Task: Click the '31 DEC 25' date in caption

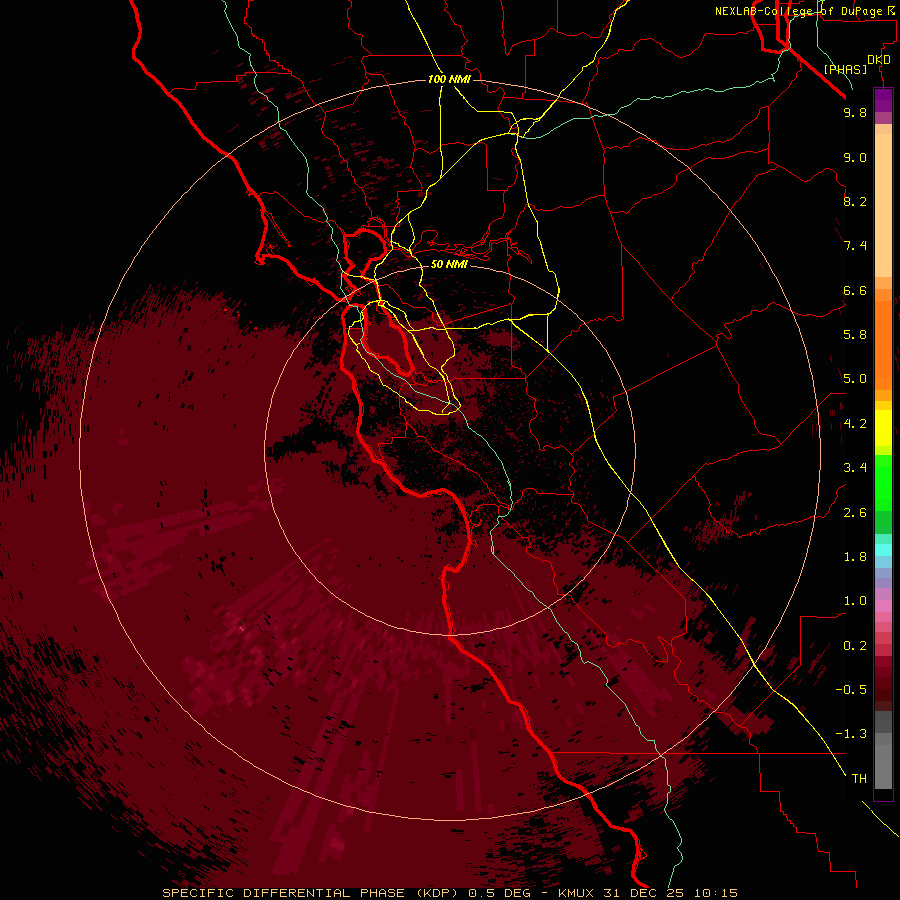Action: point(643,893)
